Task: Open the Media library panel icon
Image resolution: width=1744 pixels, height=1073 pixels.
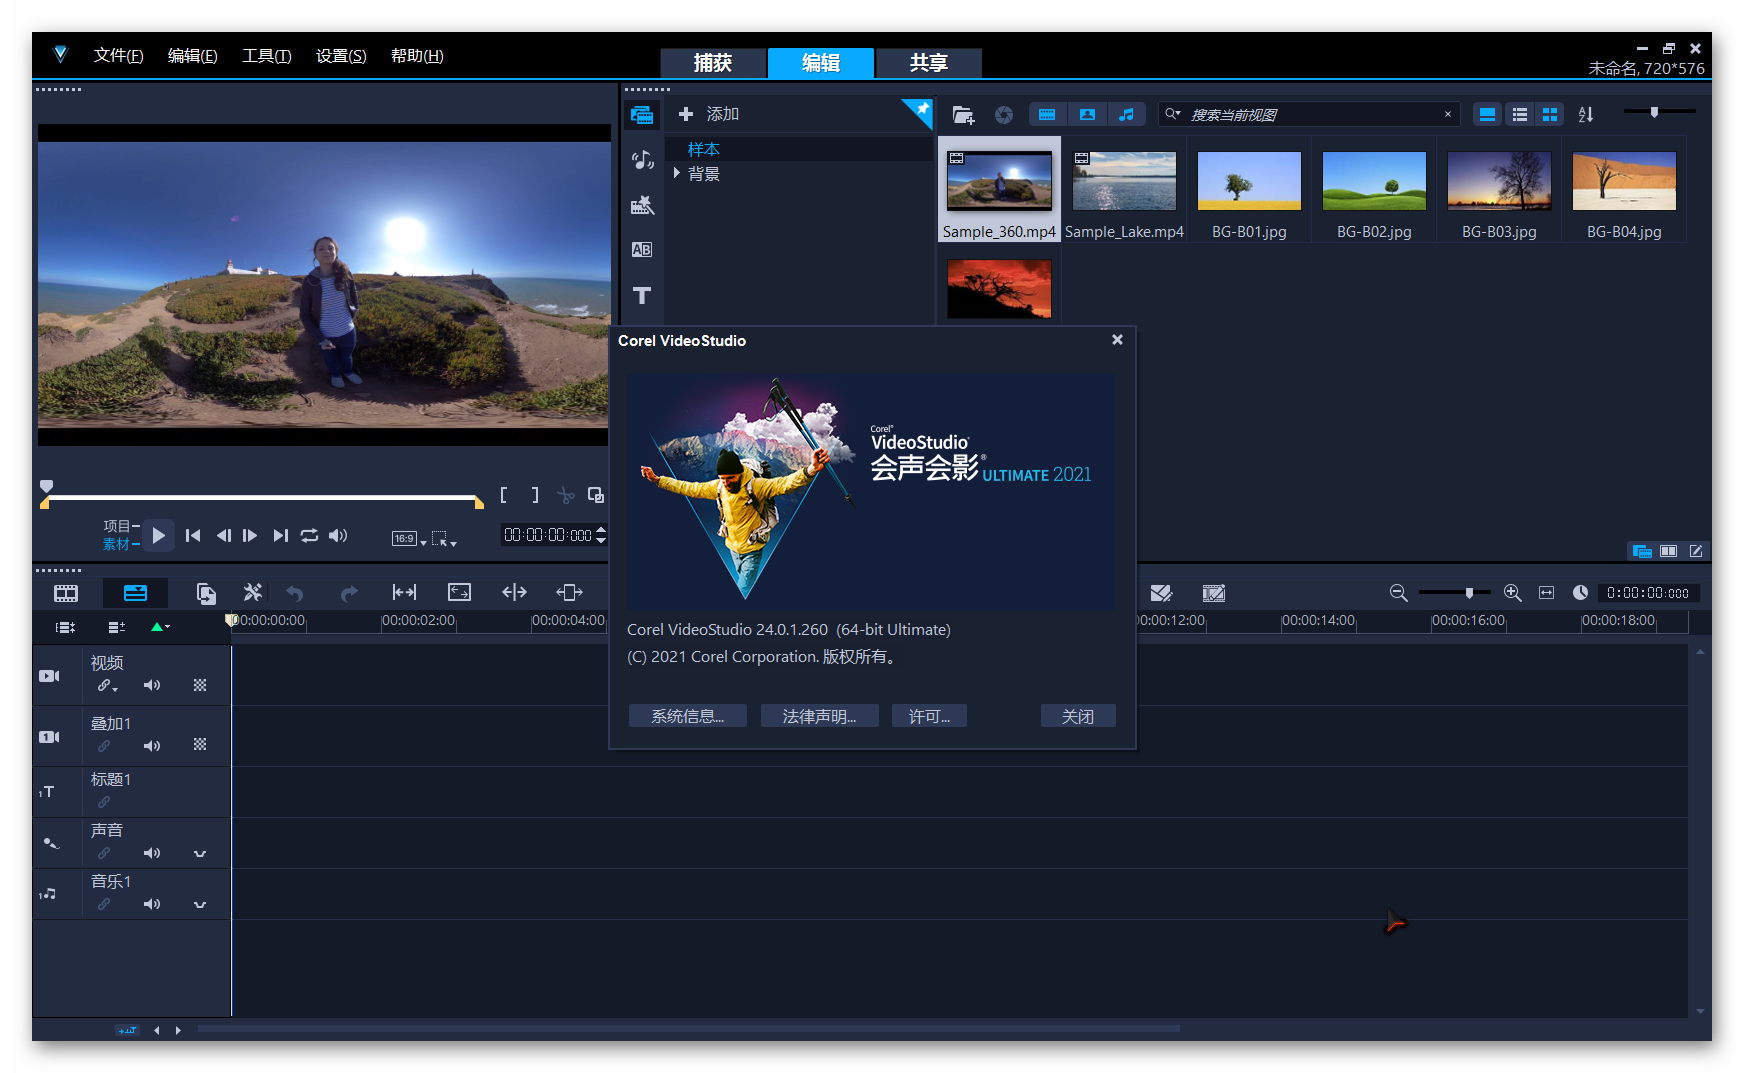Action: [642, 115]
